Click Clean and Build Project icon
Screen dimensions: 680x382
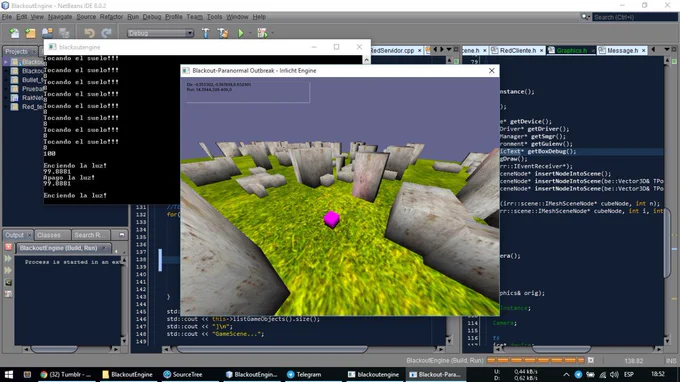tap(222, 33)
